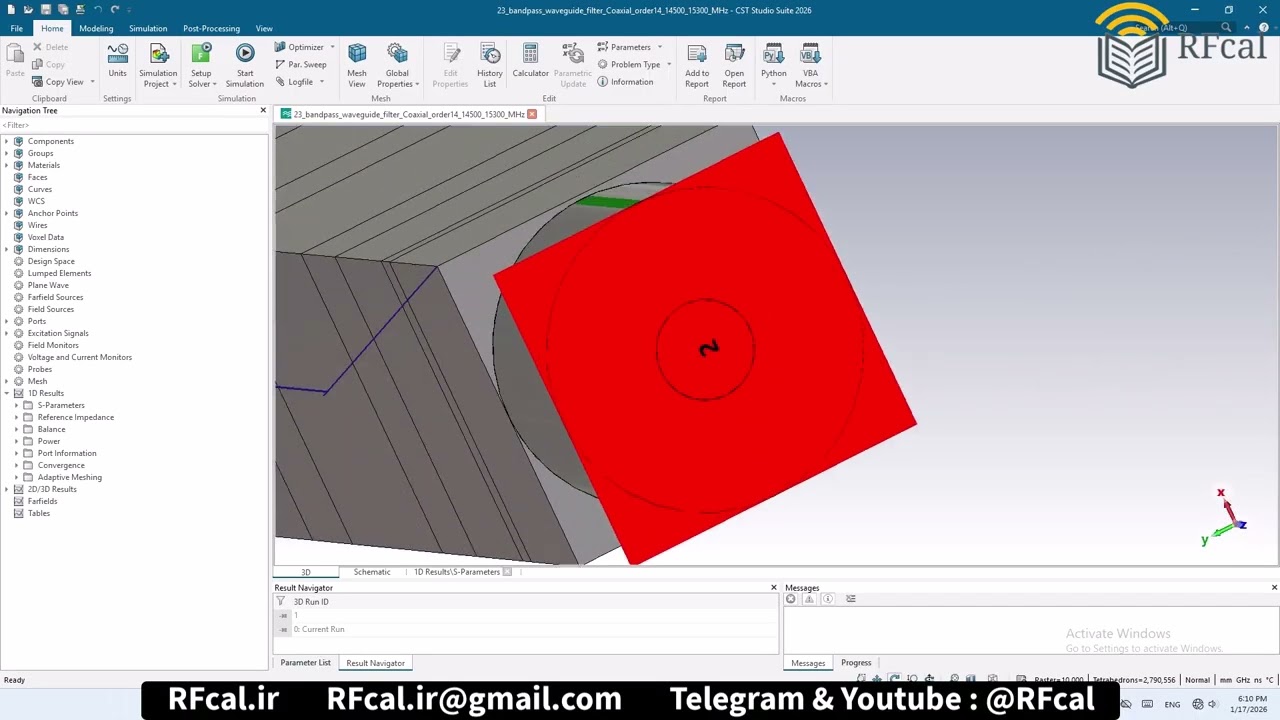1280x720 pixels.
Task: Click port 2 label in 3D view
Action: 708,348
